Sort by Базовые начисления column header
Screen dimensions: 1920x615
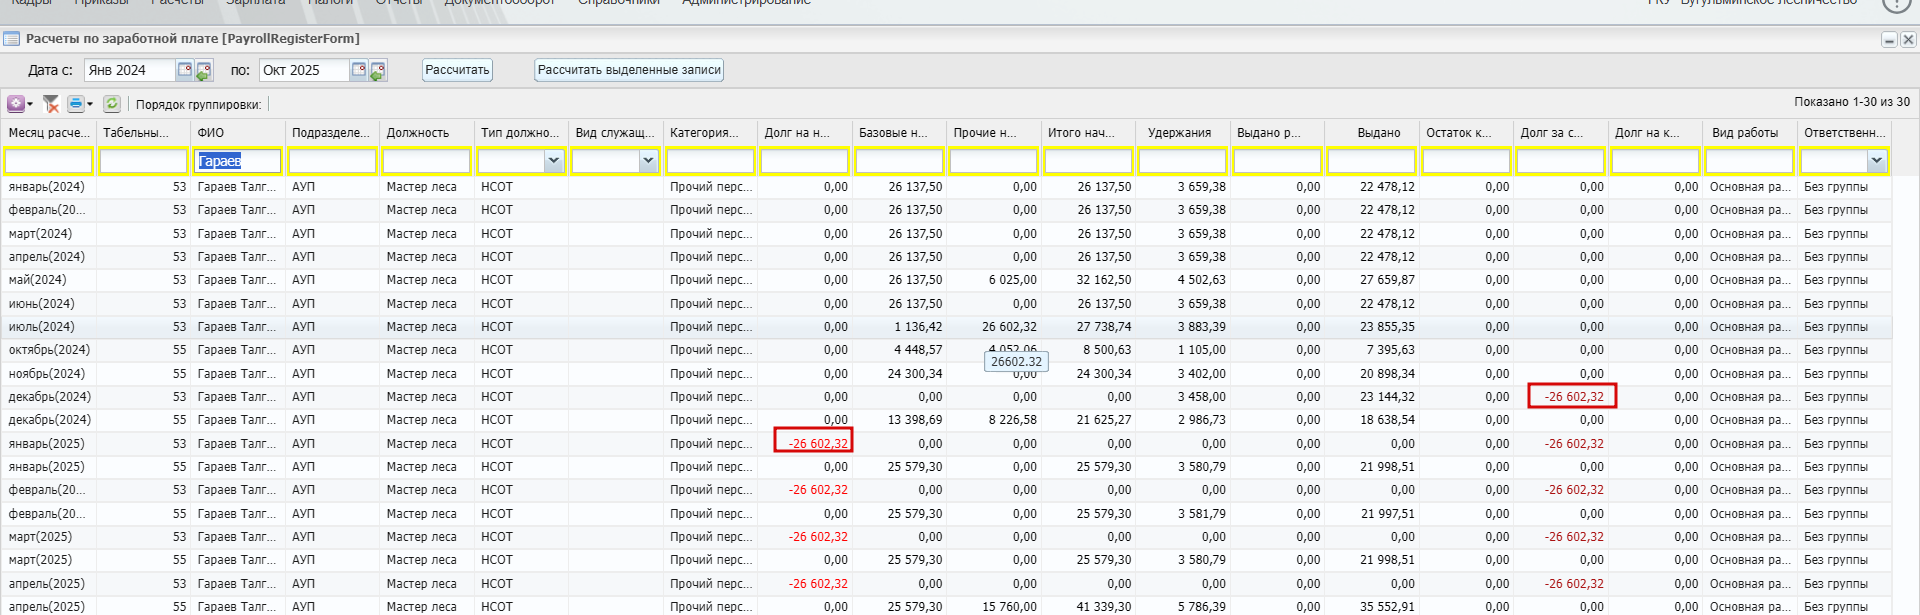coord(899,133)
